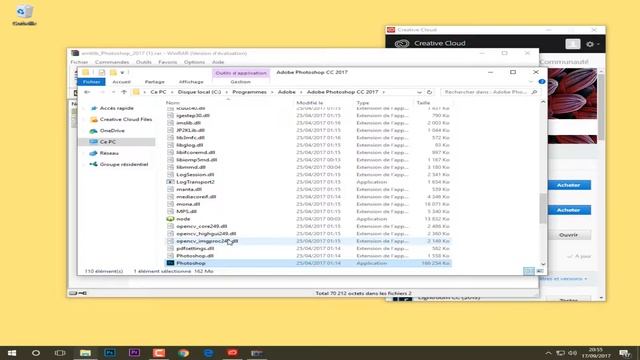Viewport: 640px width, 360px height.
Task: Switch to the Affichage ribbon tab
Action: 191,82
